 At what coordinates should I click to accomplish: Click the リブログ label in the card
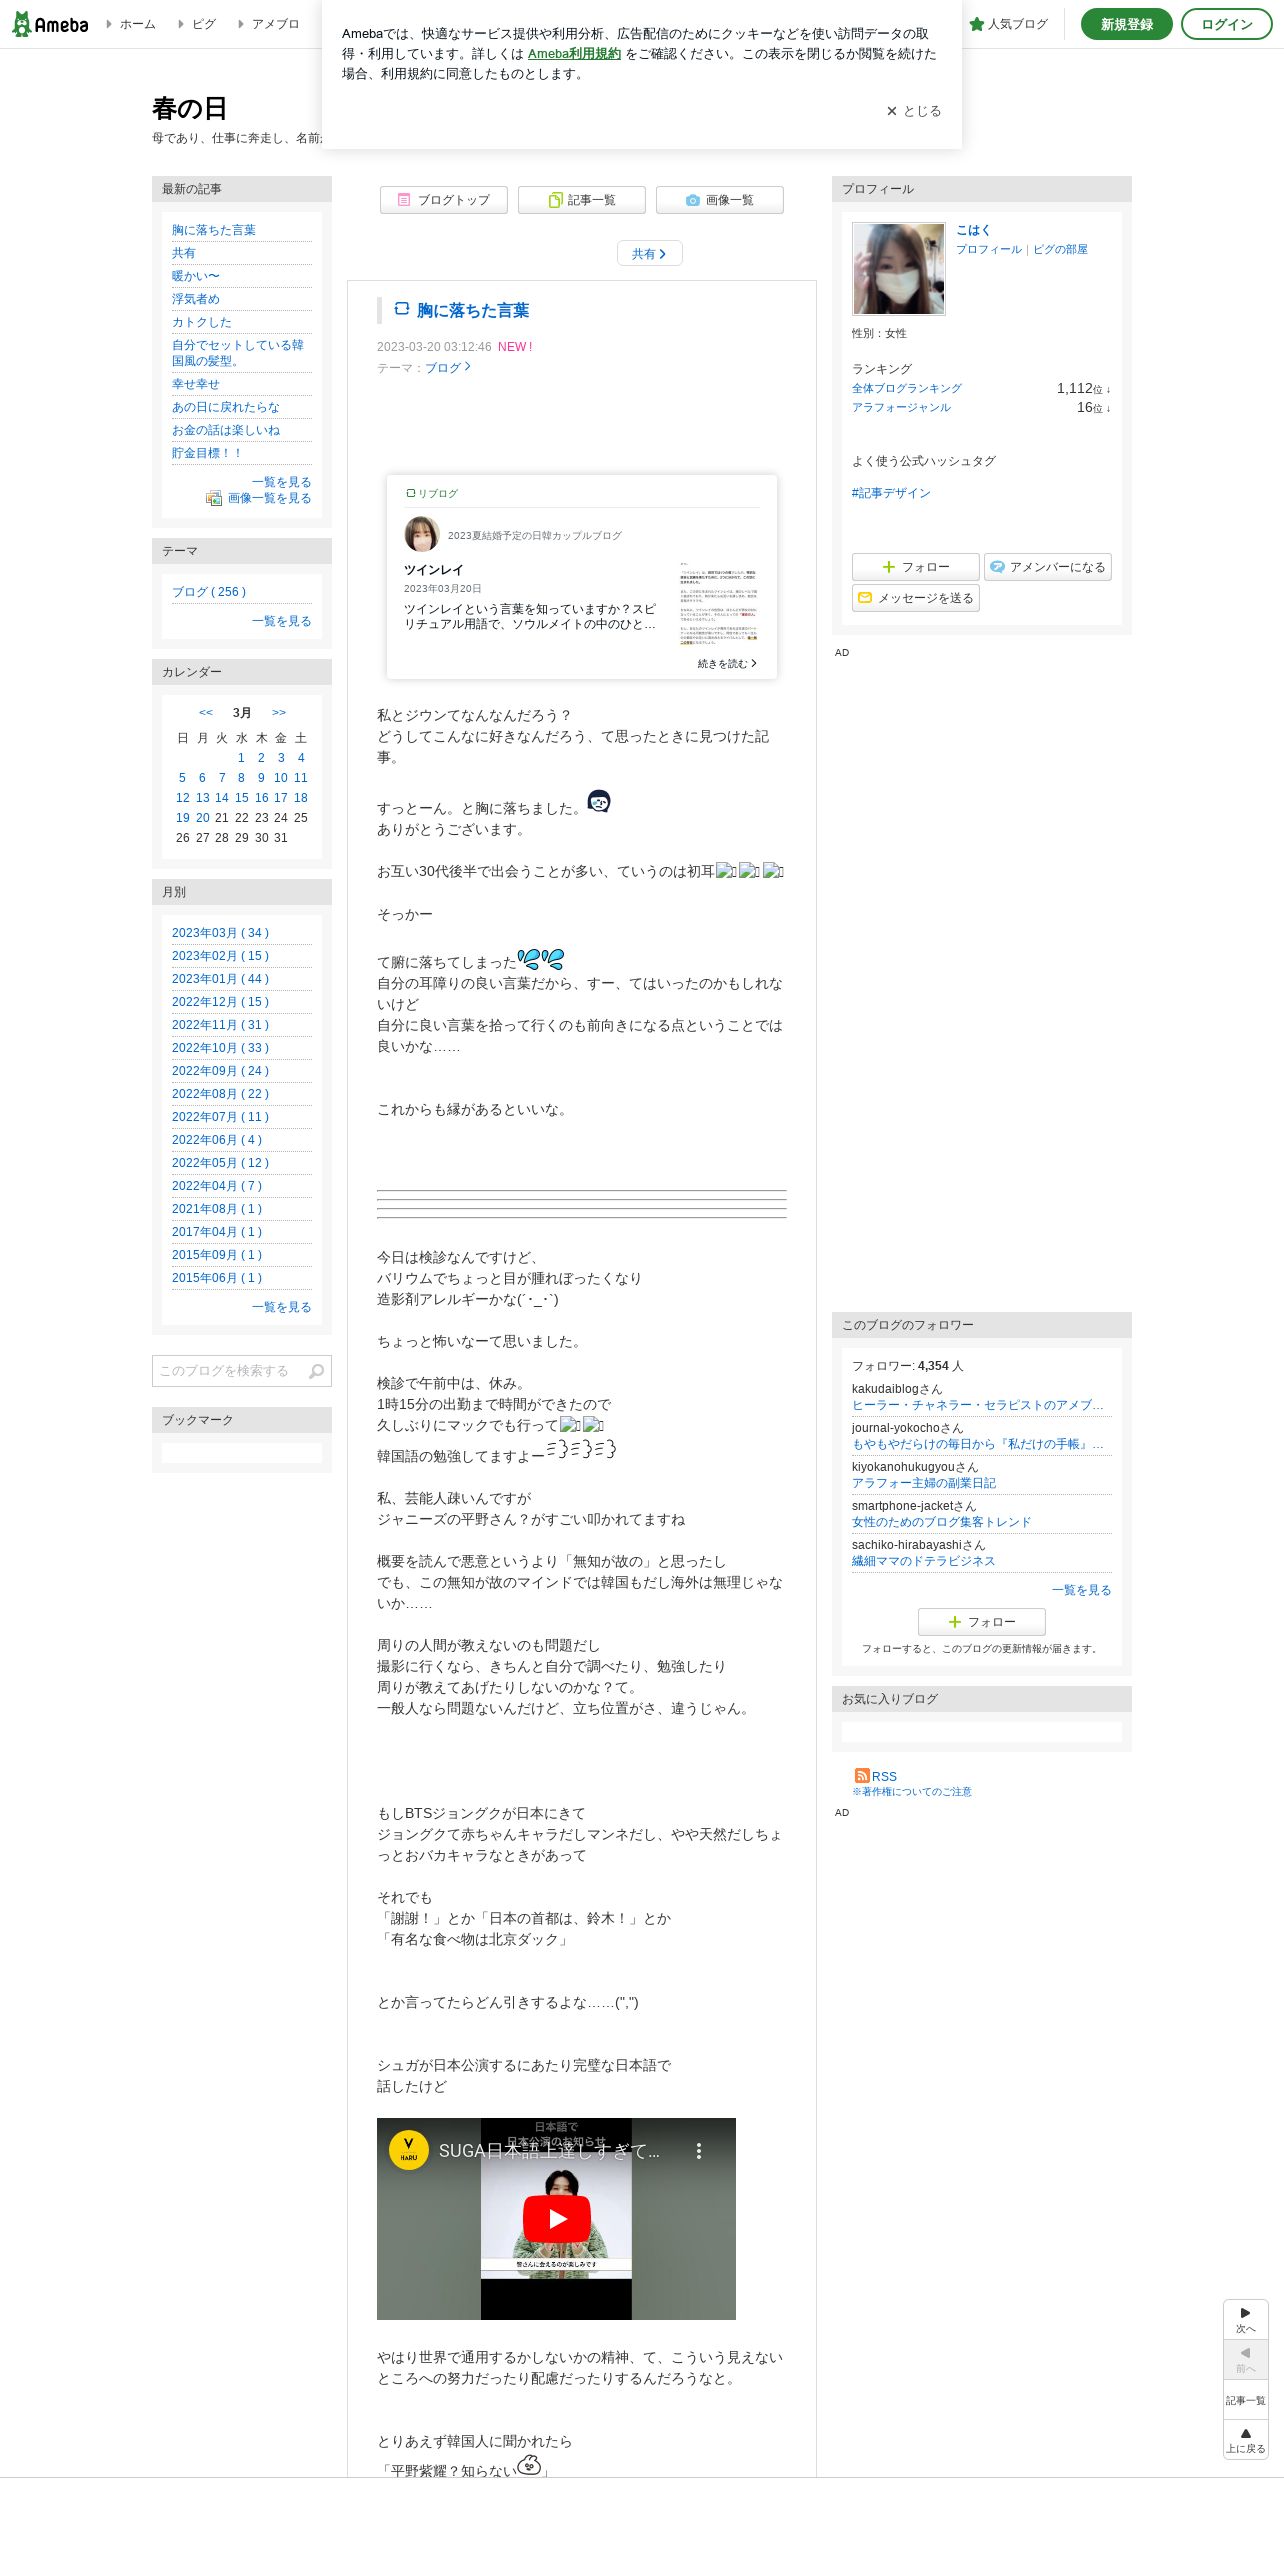pos(432,494)
